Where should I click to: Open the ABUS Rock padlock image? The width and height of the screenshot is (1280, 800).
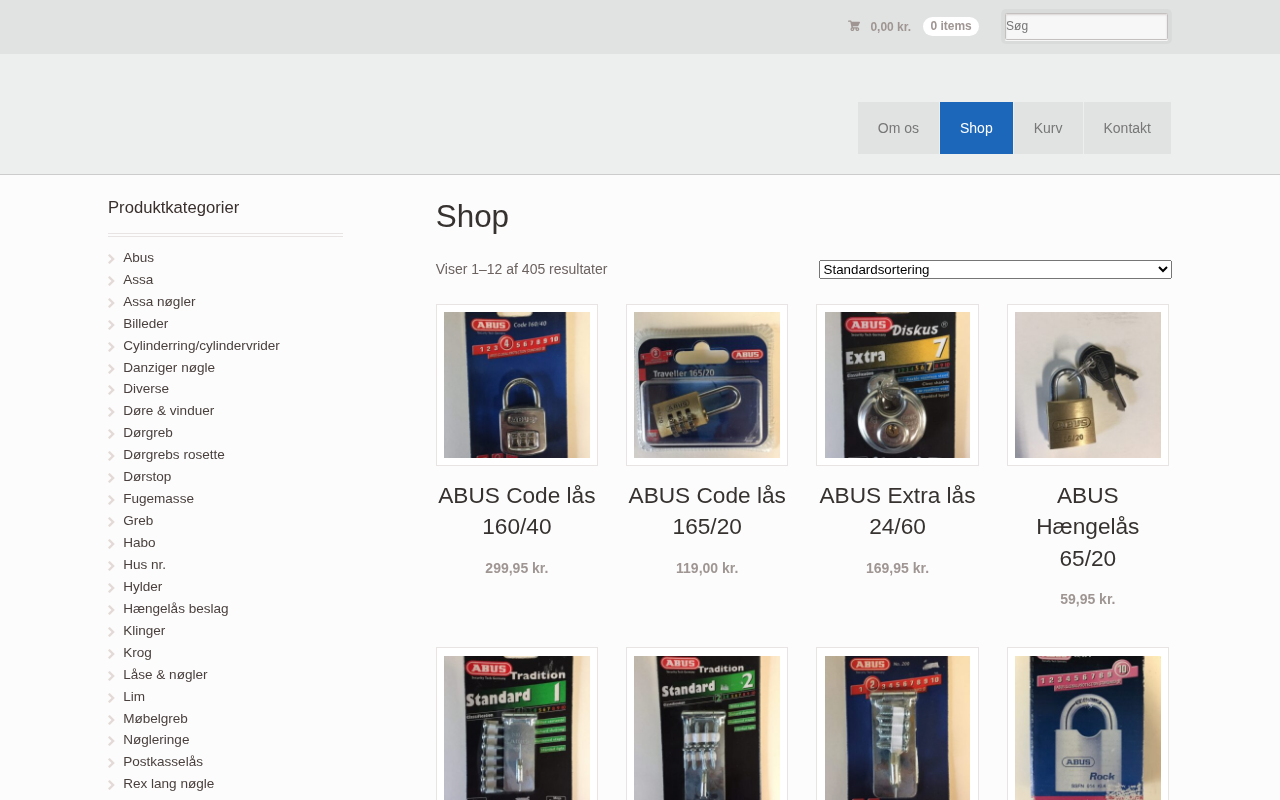(1088, 724)
